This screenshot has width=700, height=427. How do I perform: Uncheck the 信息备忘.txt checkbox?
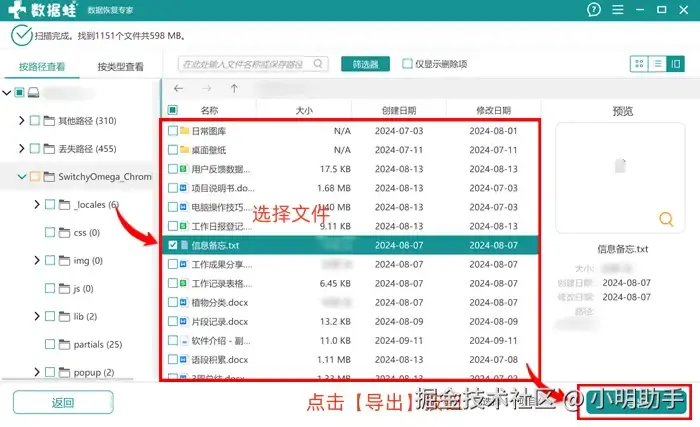point(173,245)
